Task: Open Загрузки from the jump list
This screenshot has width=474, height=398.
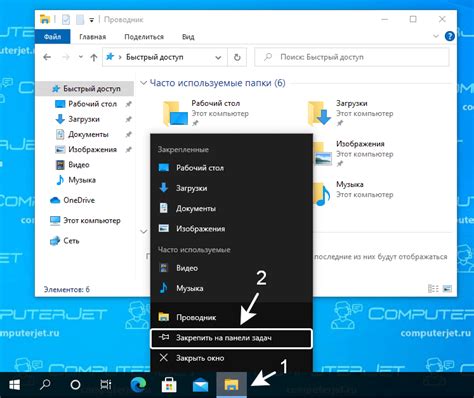Action: point(231,188)
